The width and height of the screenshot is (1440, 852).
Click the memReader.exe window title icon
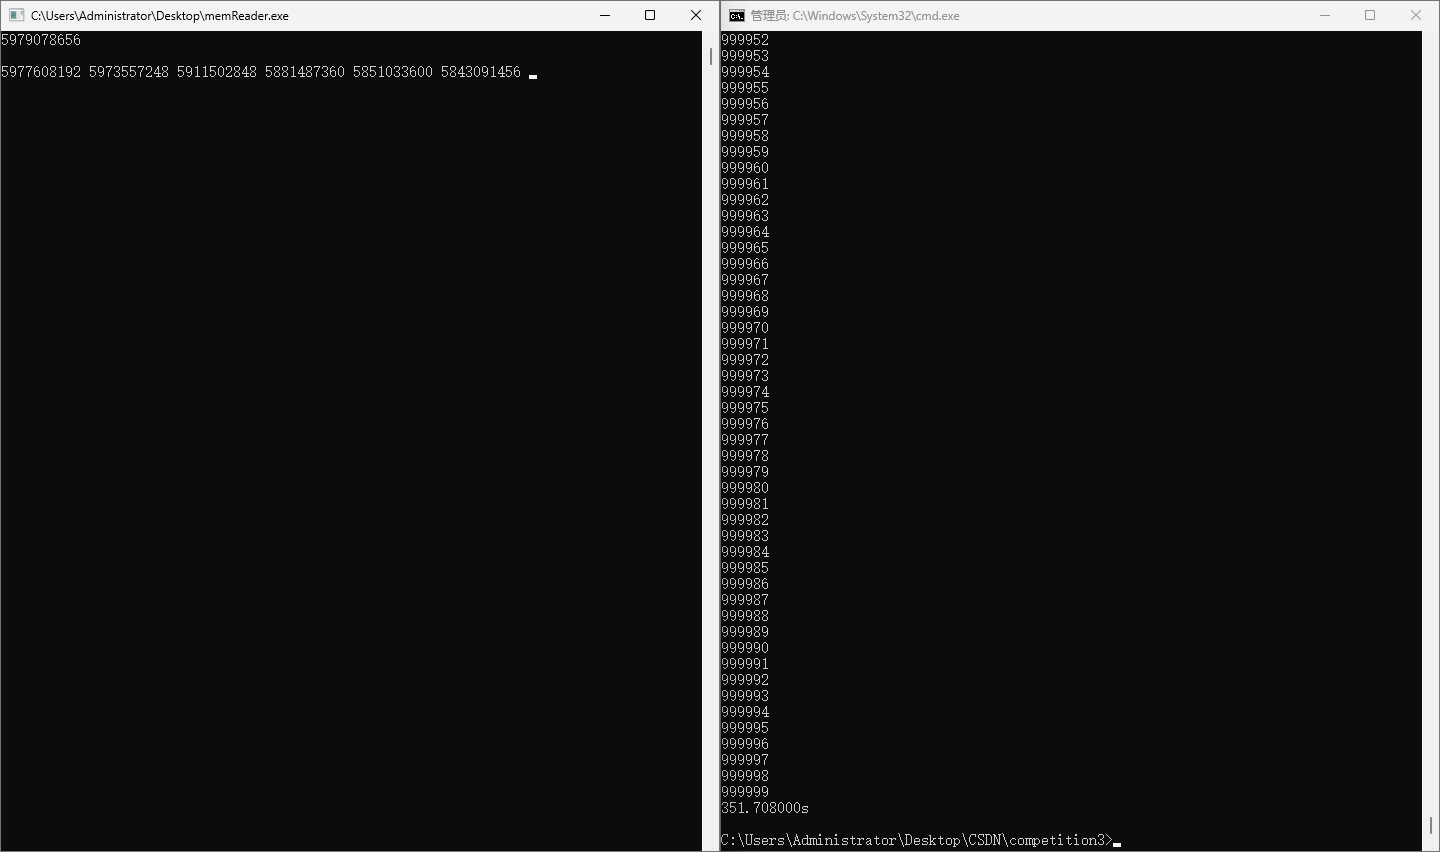click(x=16, y=15)
